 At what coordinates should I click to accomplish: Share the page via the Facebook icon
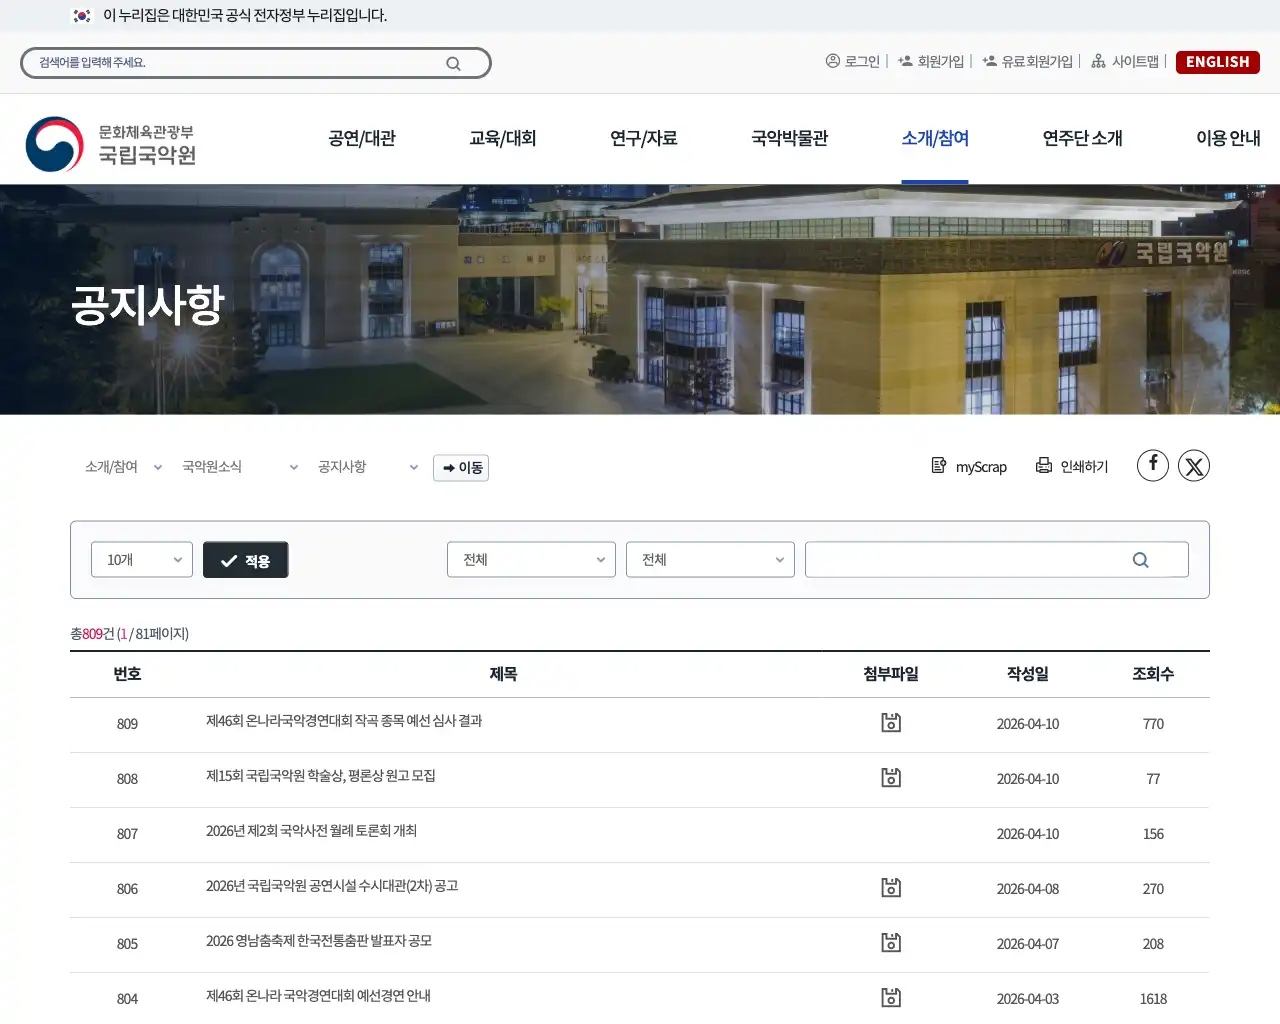tap(1152, 465)
